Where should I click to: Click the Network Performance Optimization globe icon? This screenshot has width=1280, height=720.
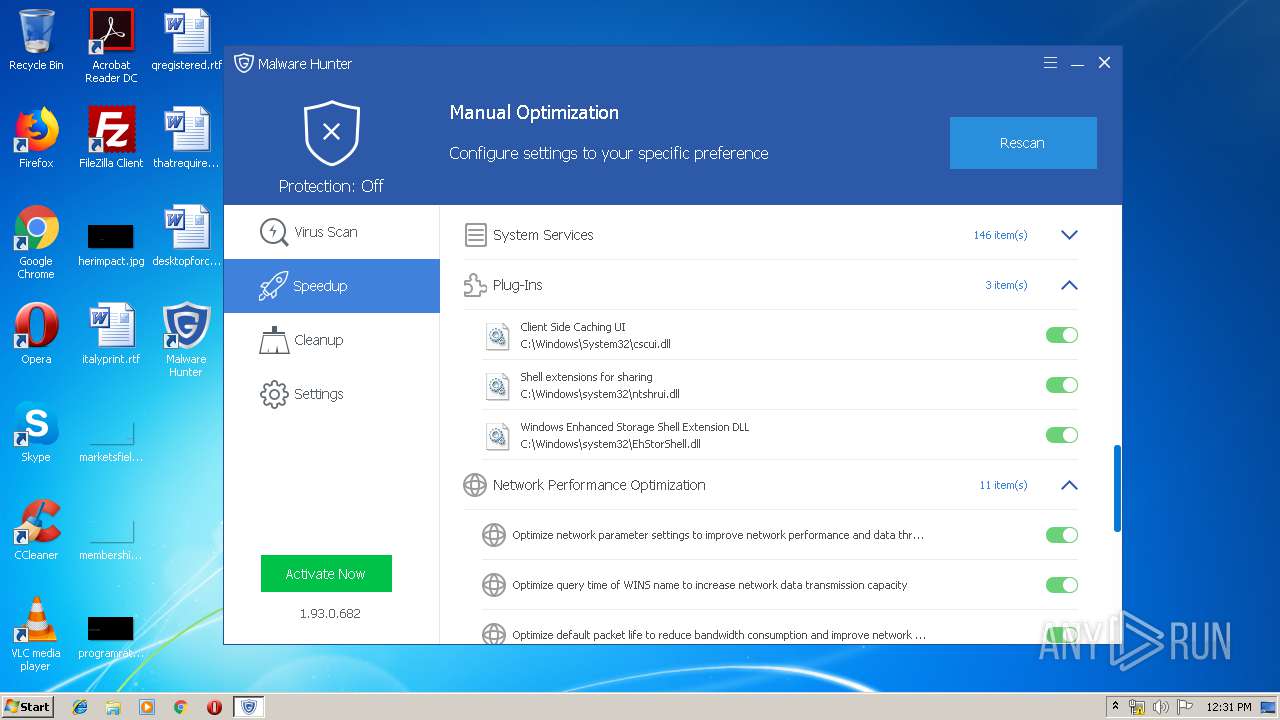(475, 485)
